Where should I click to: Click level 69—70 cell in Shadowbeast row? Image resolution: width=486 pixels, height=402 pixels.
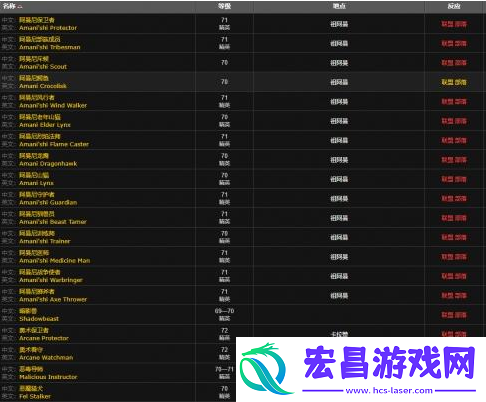point(224,314)
